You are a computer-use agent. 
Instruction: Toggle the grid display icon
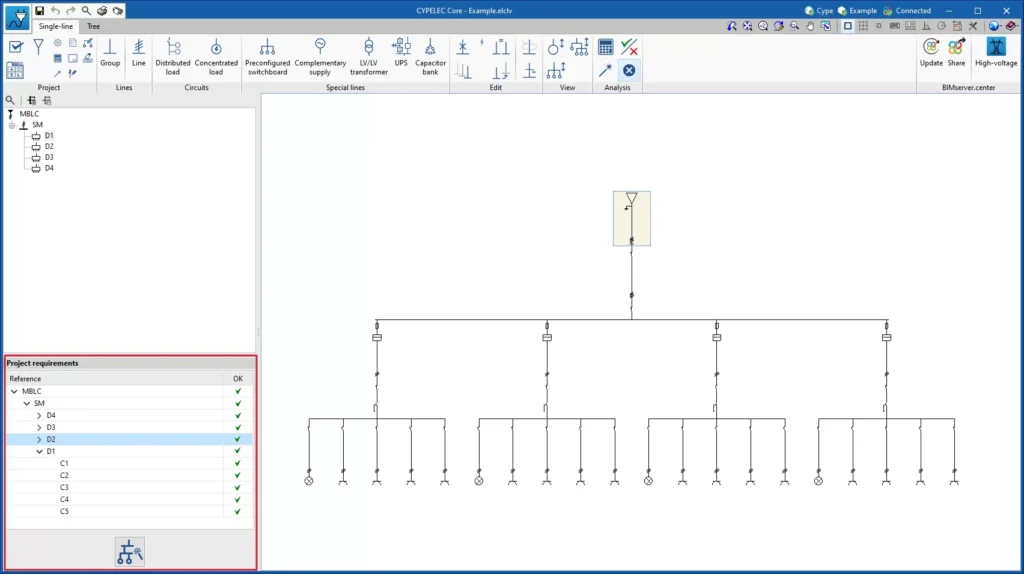click(863, 26)
